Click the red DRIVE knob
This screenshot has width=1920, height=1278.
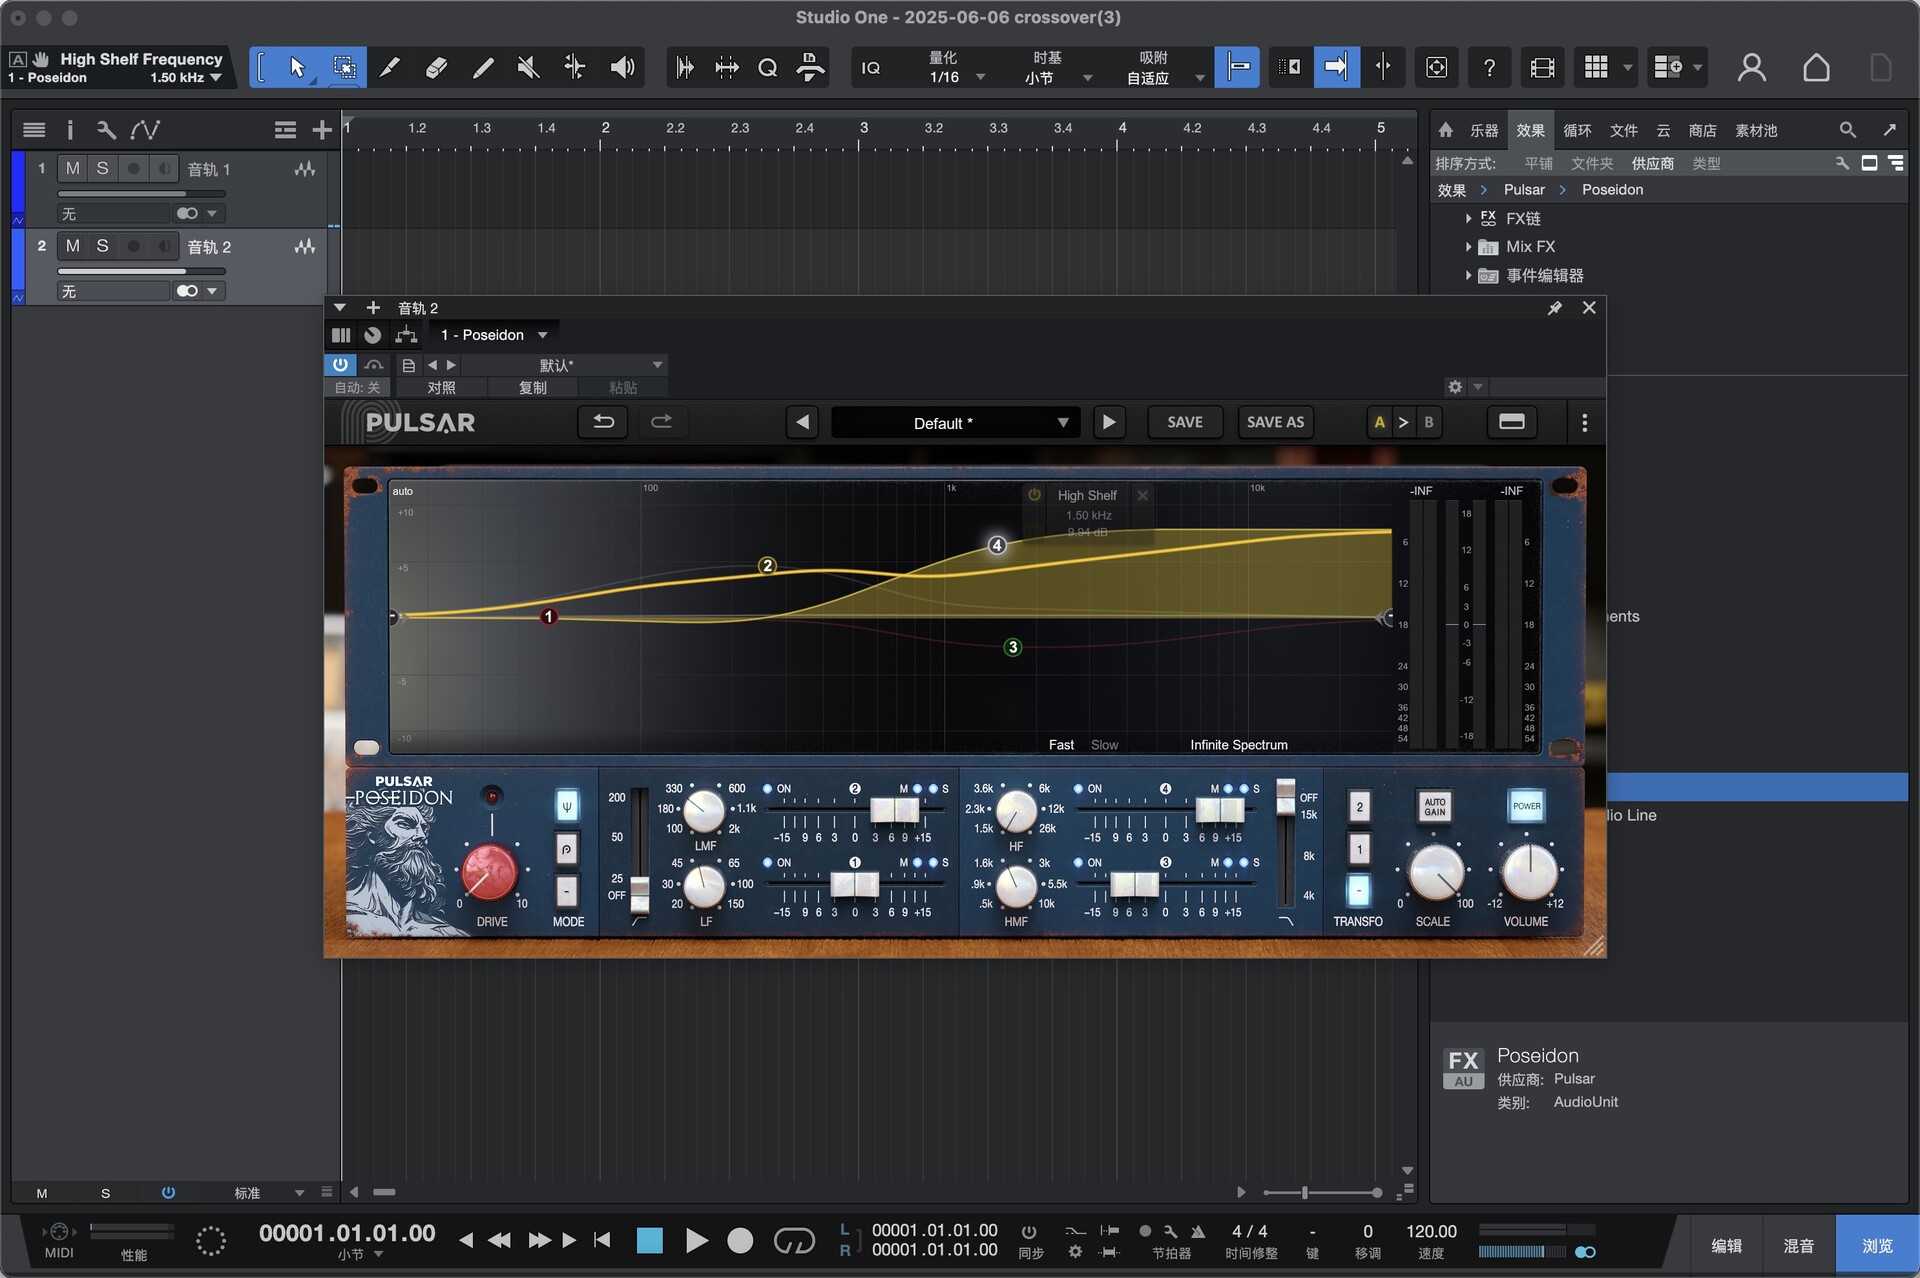pyautogui.click(x=489, y=871)
